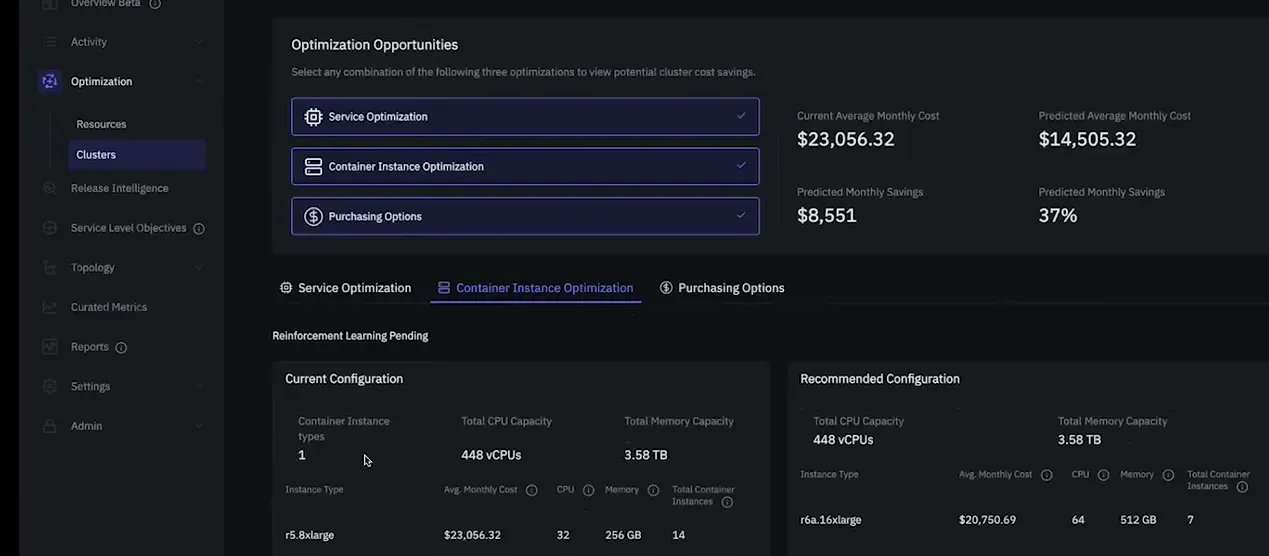Click info icon beside Avg. Monthly Cost in Current Configuration
Screen dimensions: 1269x556
[x=532, y=490]
